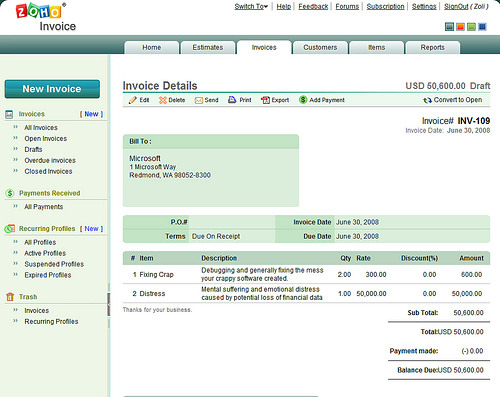Open the Switch To dropdown
Screen dimensions: 500x397
click(x=251, y=6)
